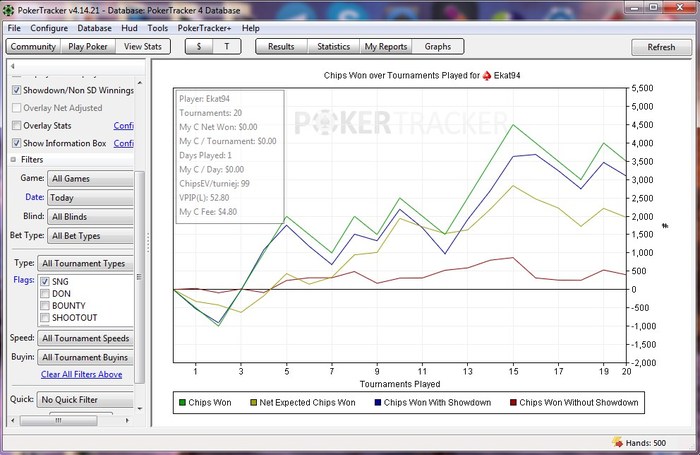This screenshot has height=455, width=700.
Task: Click the red Chips Won Without Showdown swatch
Action: coord(513,402)
